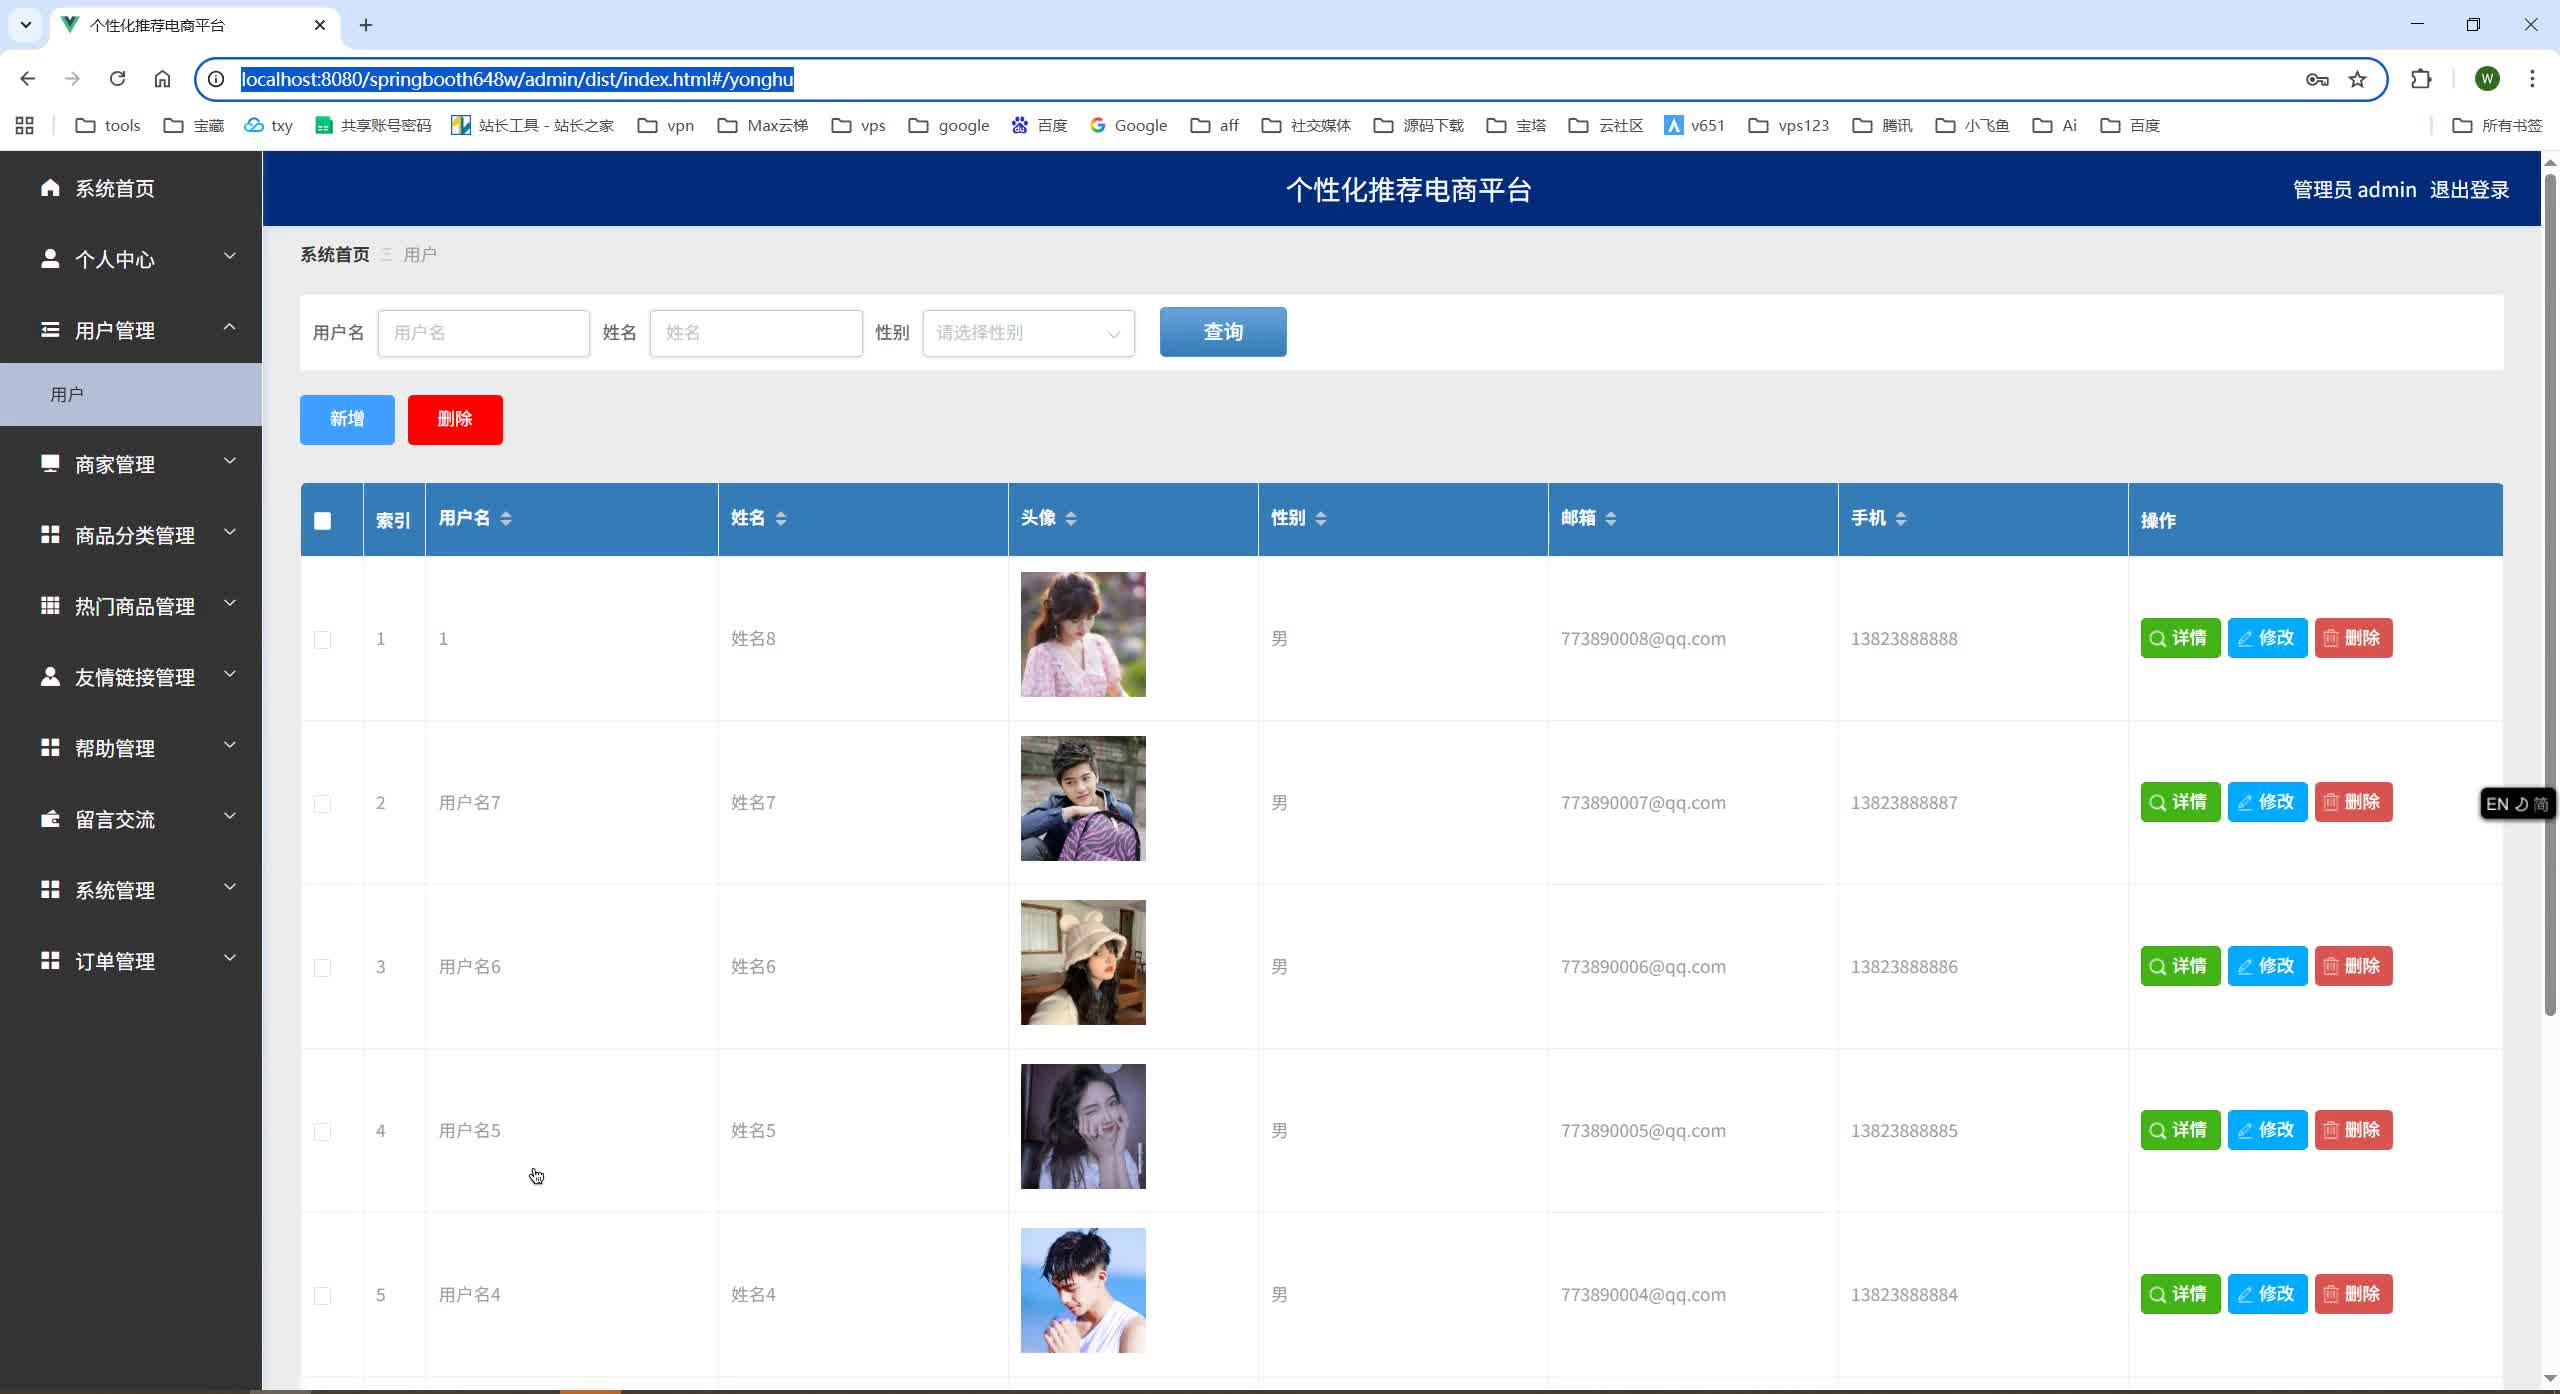Open the browser extensions puzzle icon
The height and width of the screenshot is (1394, 2560).
pos(2421,79)
